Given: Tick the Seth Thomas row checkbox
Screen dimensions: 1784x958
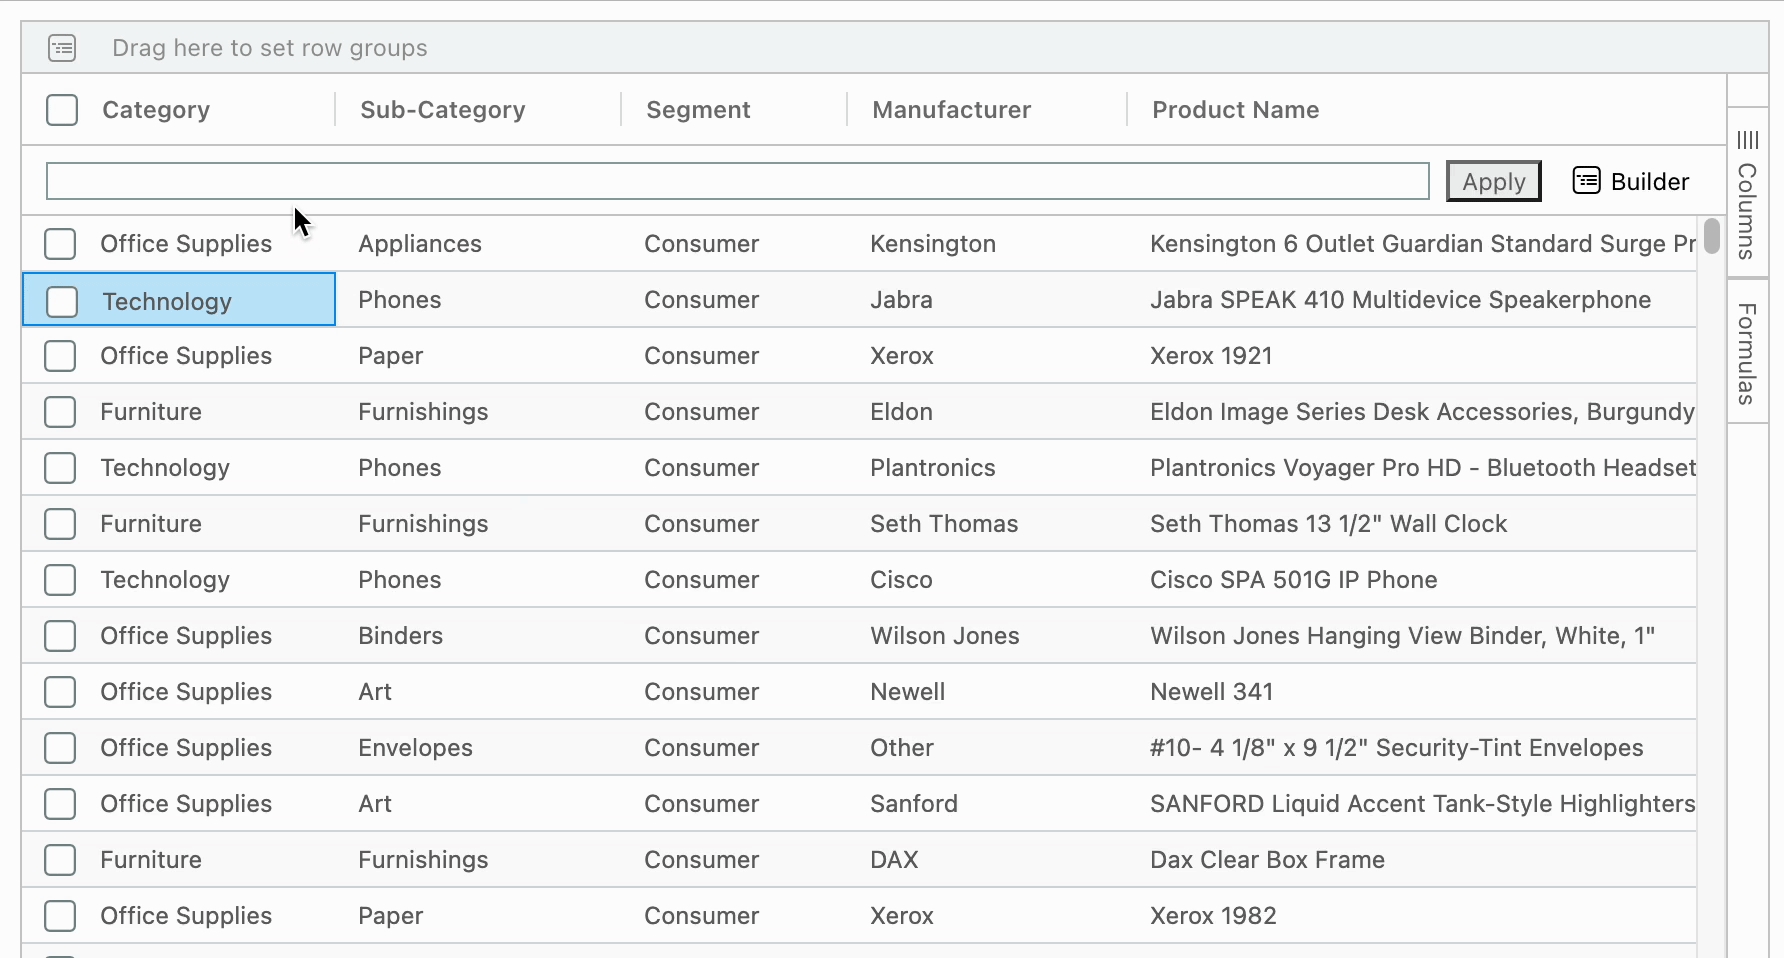Looking at the screenshot, I should click(x=60, y=524).
